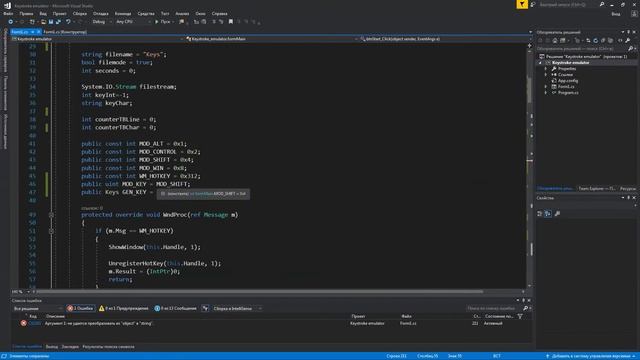Collapse WndProc method at line 49

click(x=51, y=215)
